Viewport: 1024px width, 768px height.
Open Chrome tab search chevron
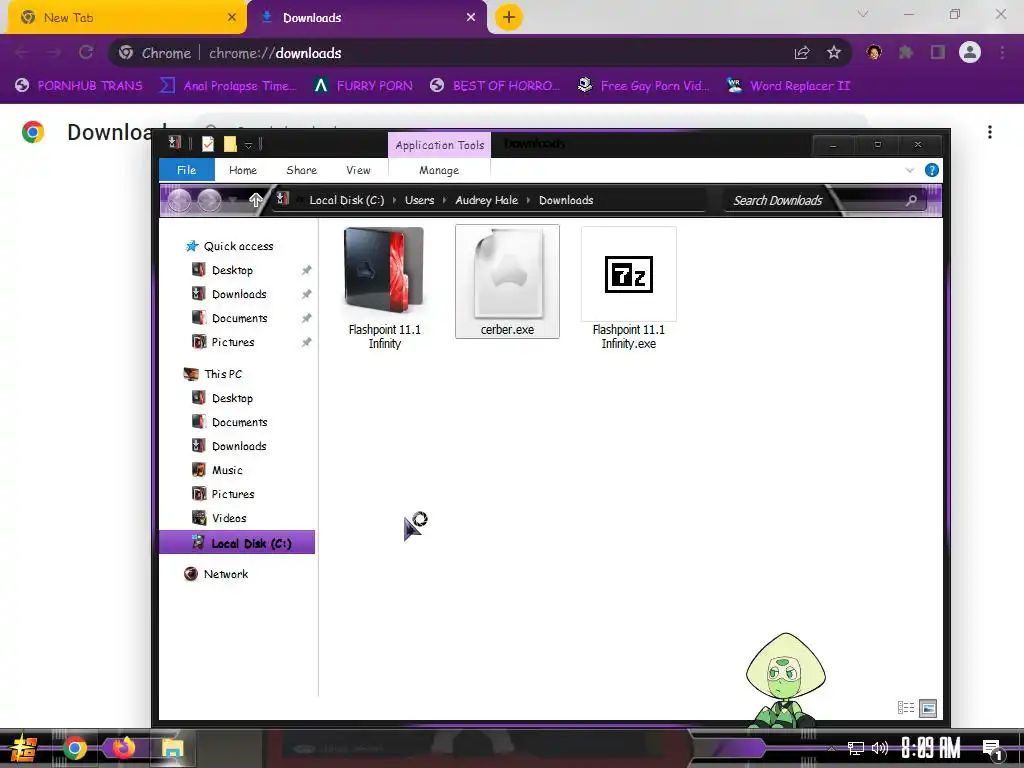[863, 14]
